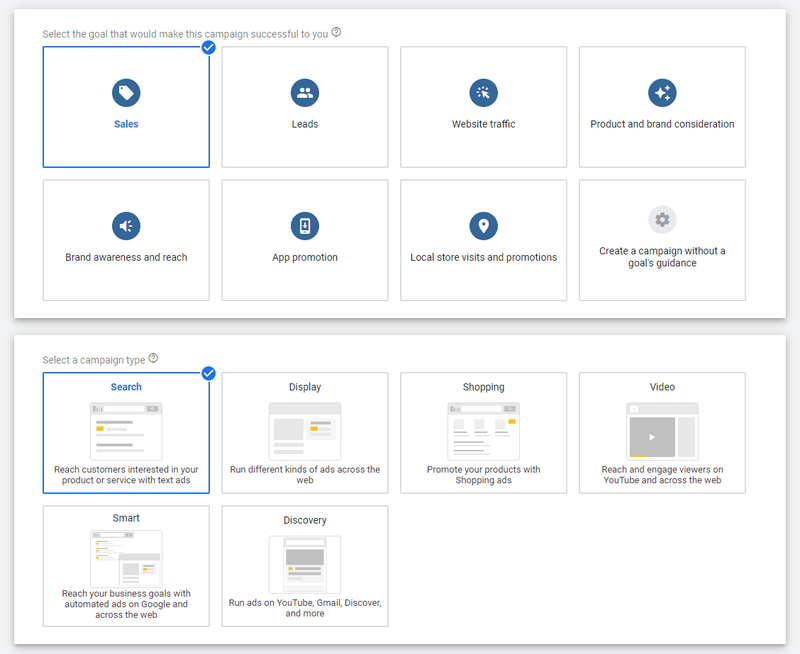
Task: Select Create a campaign without a goal's guidance text
Action: click(662, 257)
